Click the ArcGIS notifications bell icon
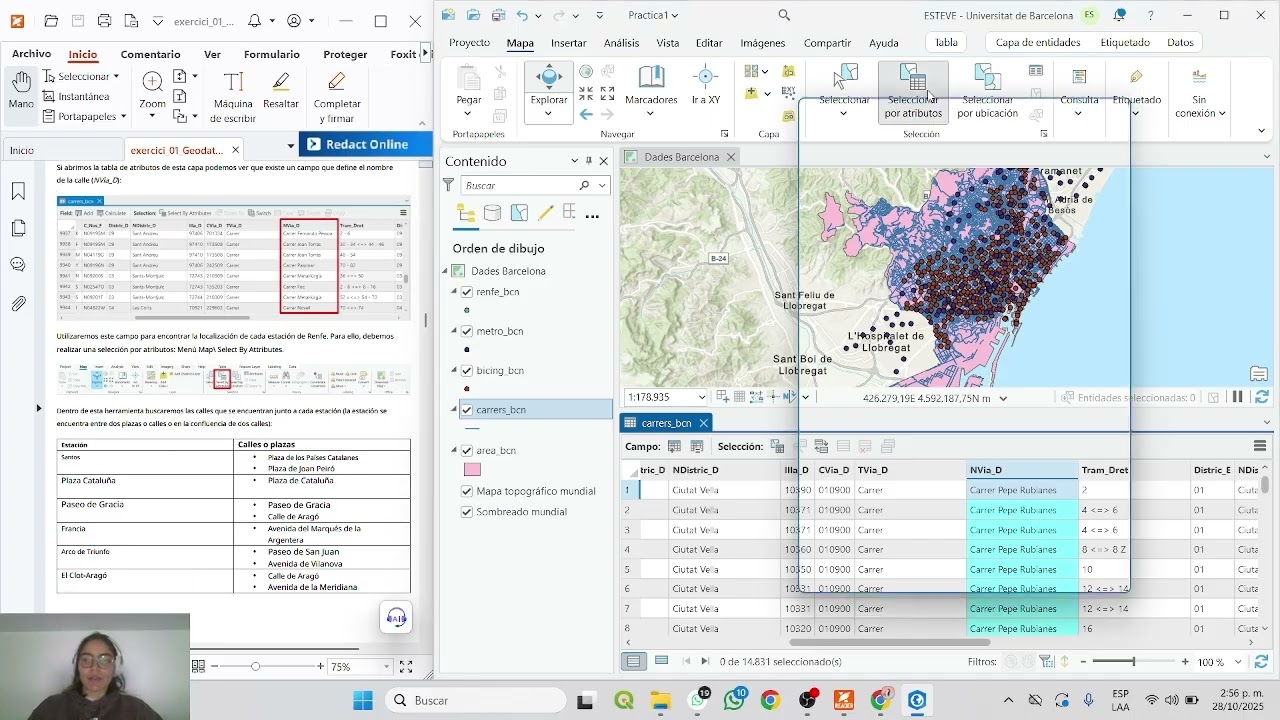Viewport: 1280px width, 720px height. pyautogui.click(x=1119, y=15)
